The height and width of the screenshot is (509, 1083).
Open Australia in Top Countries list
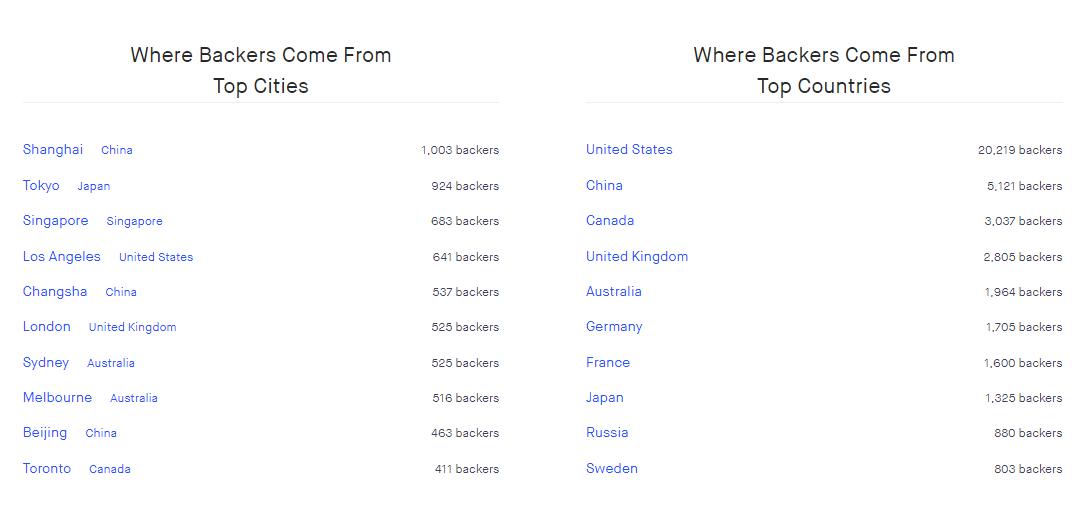(614, 292)
